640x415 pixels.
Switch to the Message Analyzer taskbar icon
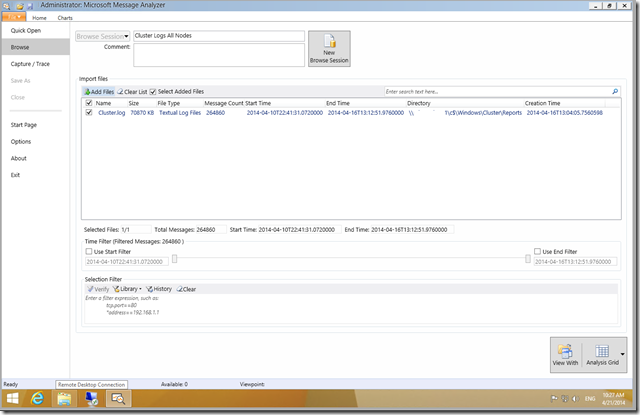point(118,399)
